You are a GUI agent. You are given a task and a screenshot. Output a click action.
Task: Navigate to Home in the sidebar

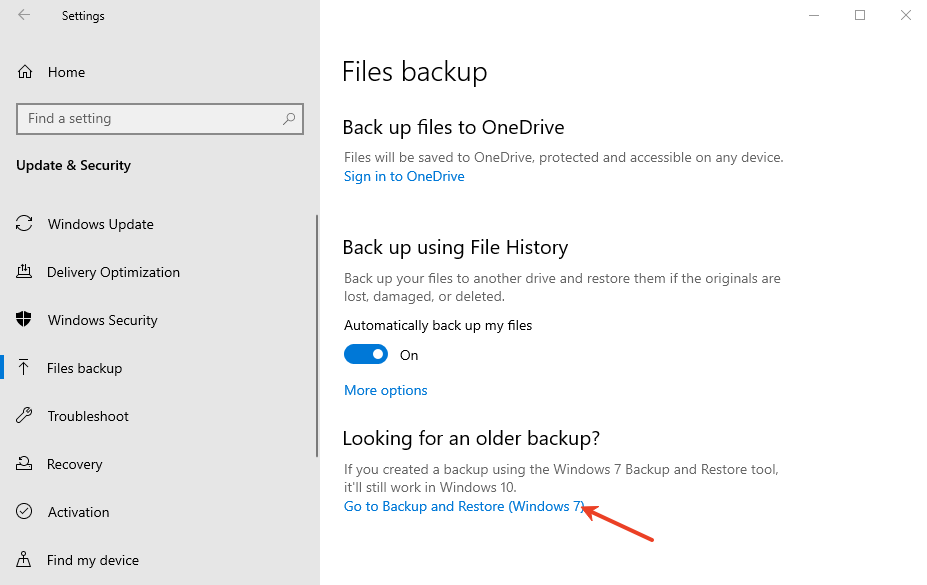pos(66,72)
